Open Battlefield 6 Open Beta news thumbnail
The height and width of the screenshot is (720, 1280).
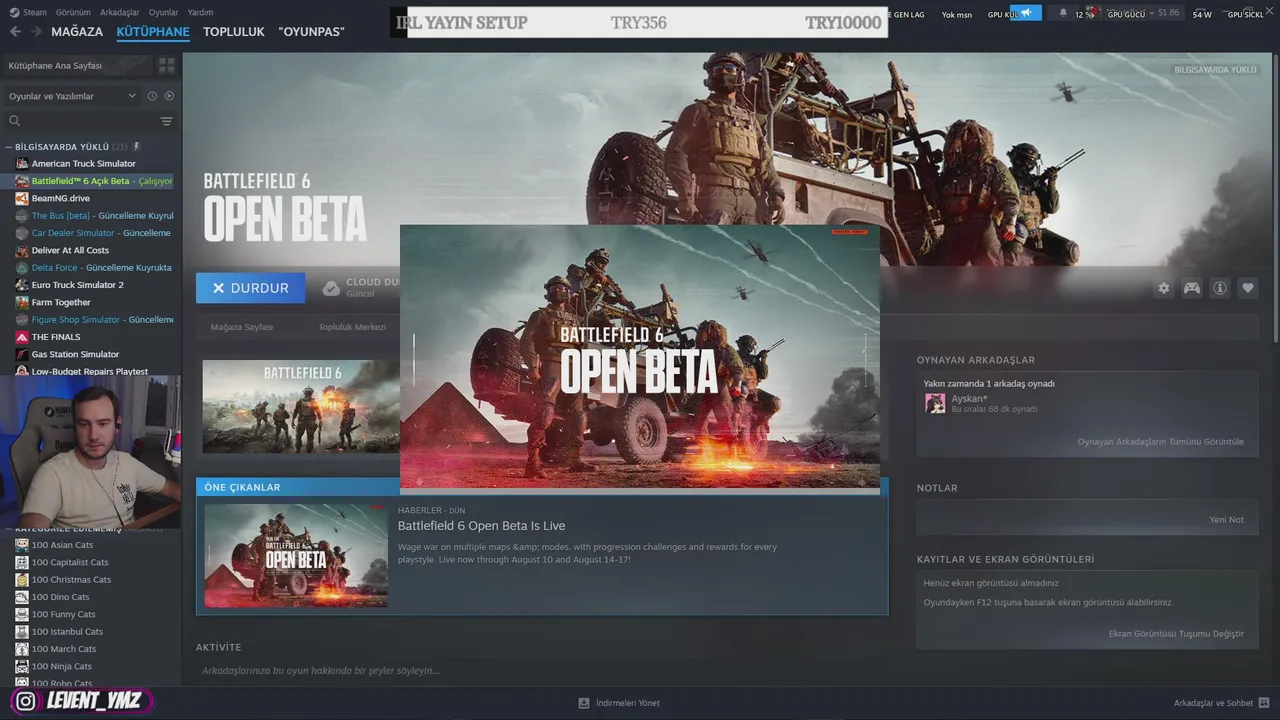click(x=296, y=556)
